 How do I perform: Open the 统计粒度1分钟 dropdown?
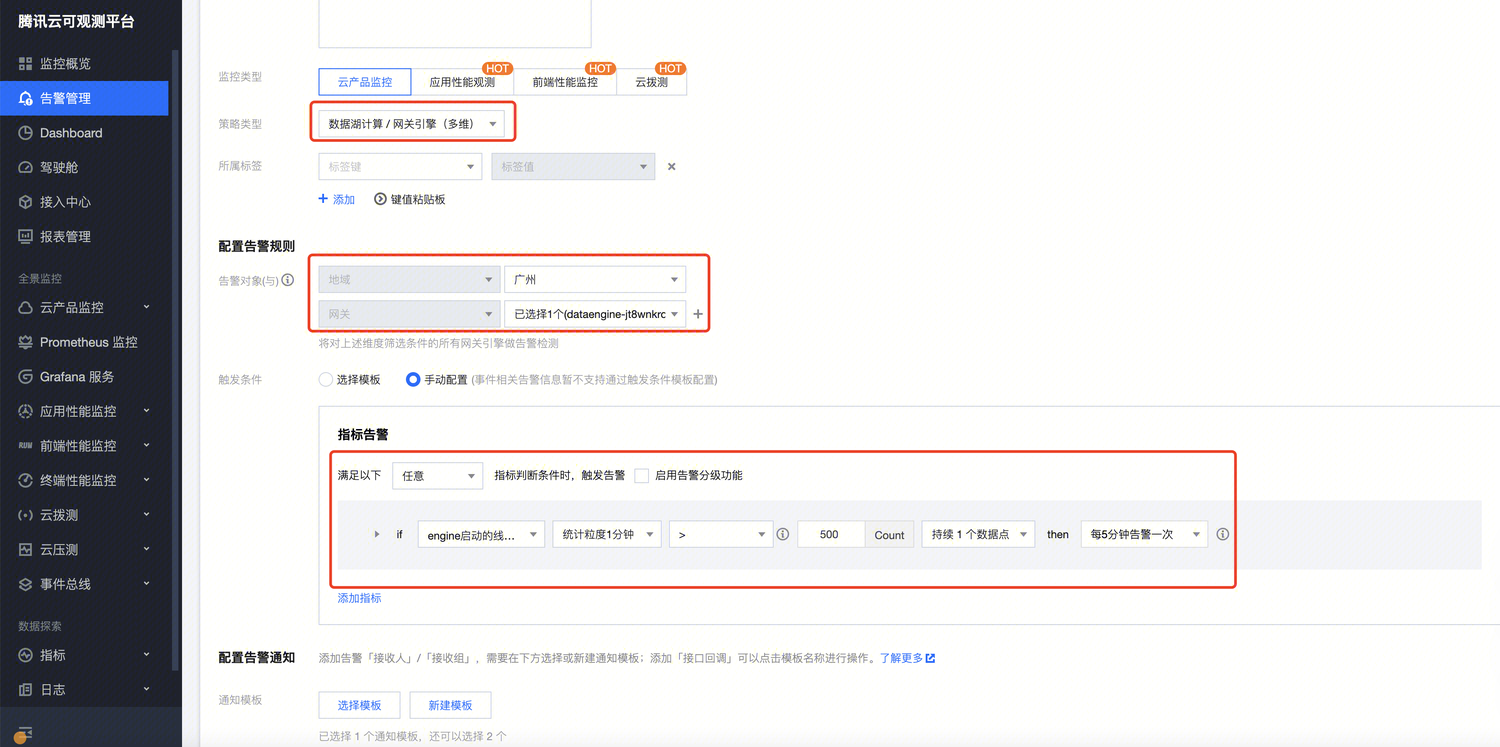coord(607,535)
